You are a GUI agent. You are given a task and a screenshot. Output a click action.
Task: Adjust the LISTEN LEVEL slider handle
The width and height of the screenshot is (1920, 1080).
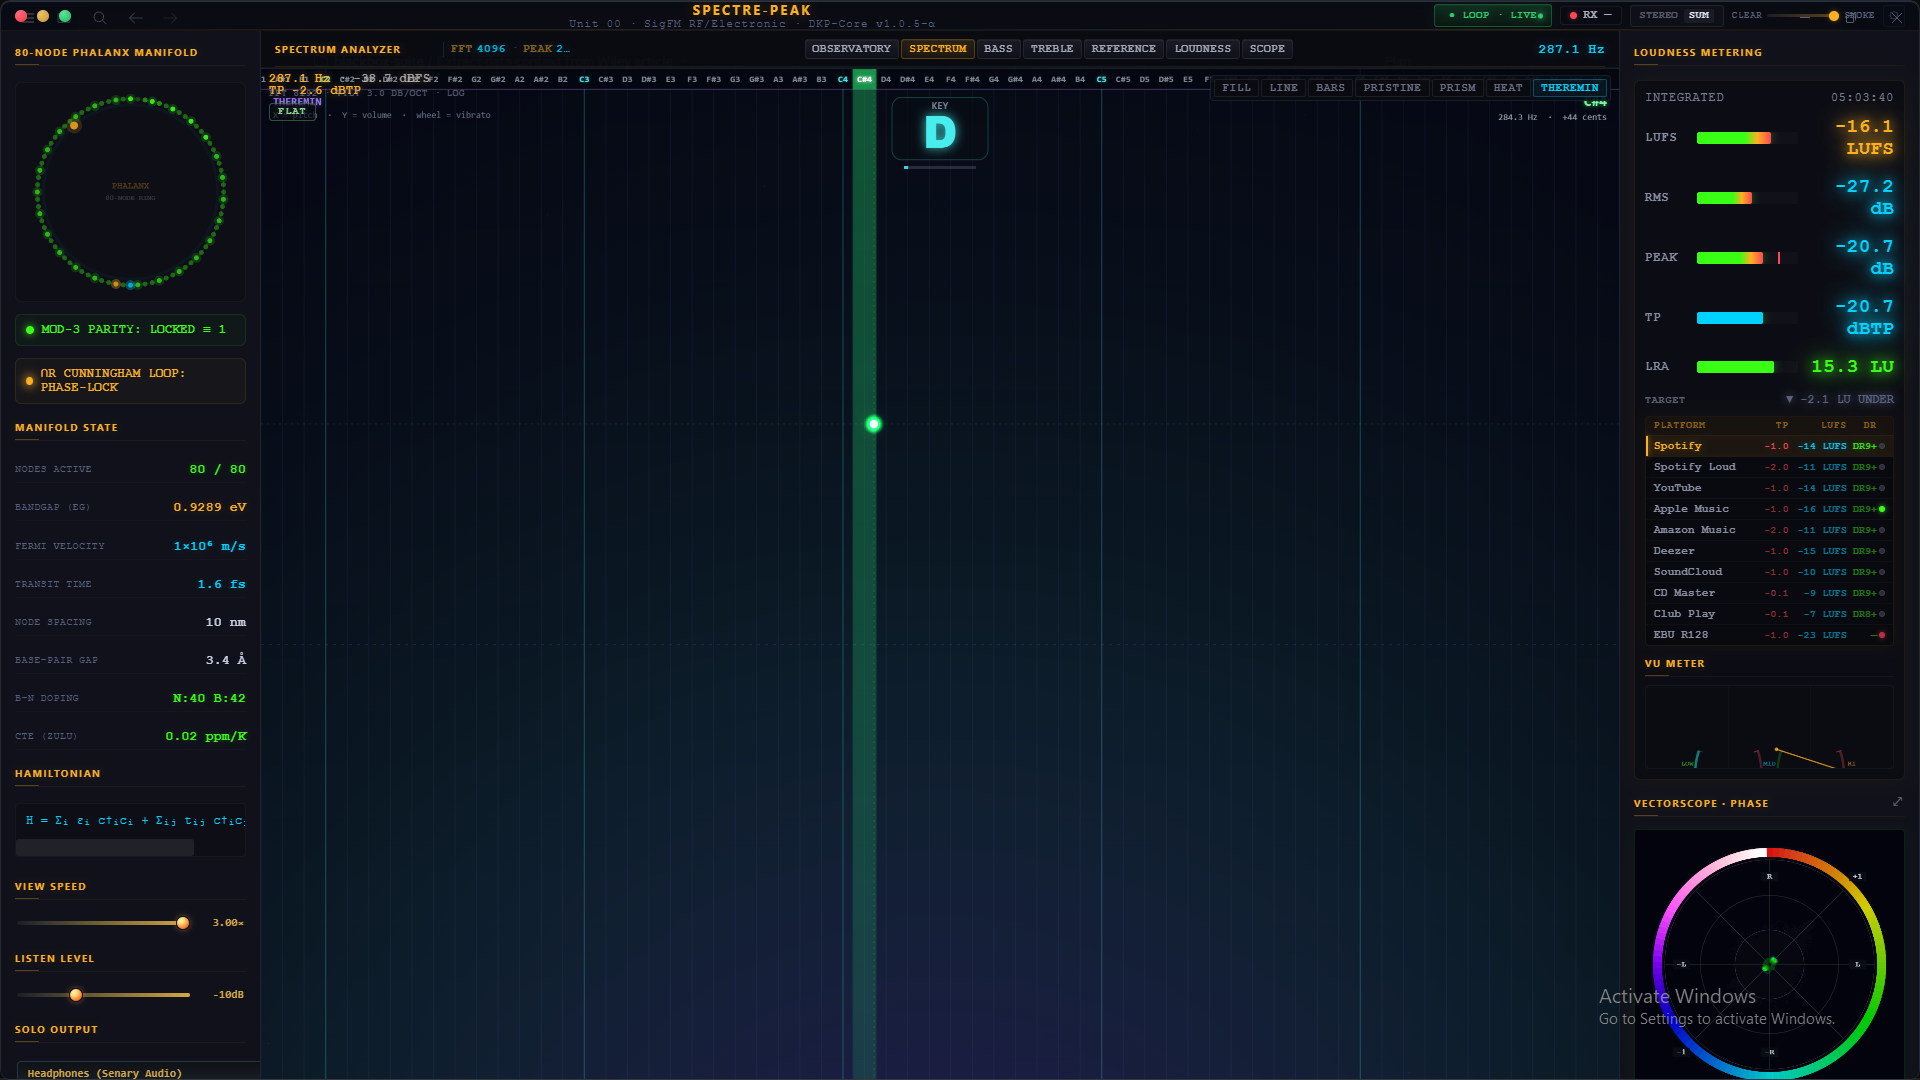click(x=76, y=995)
